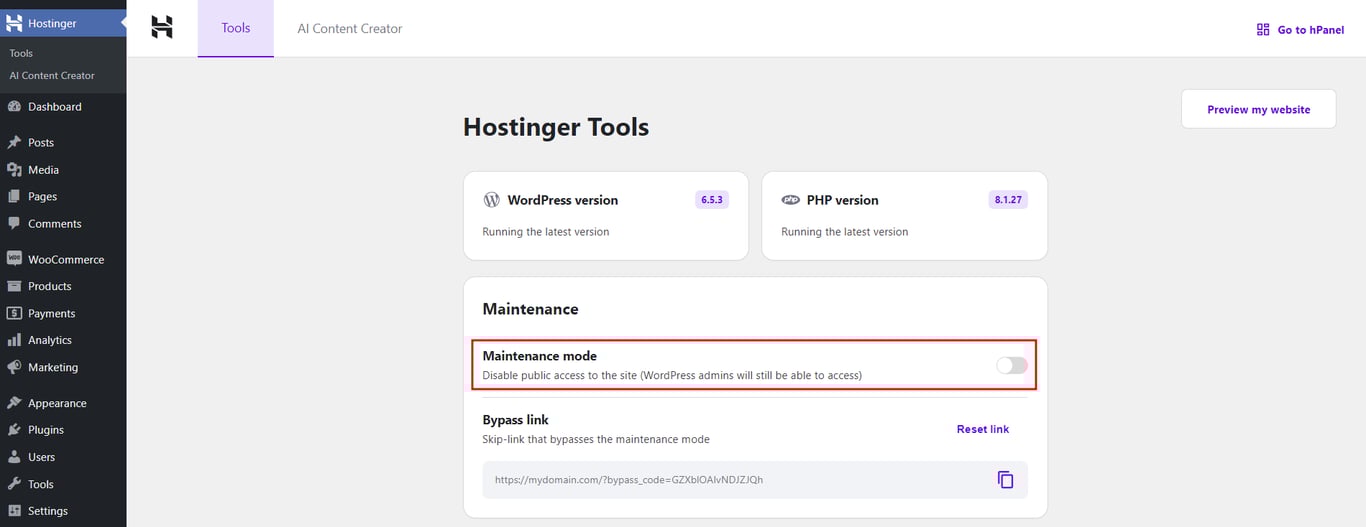Click the WordPress logo icon in version card
Screen dimensions: 1366x527
pos(491,200)
